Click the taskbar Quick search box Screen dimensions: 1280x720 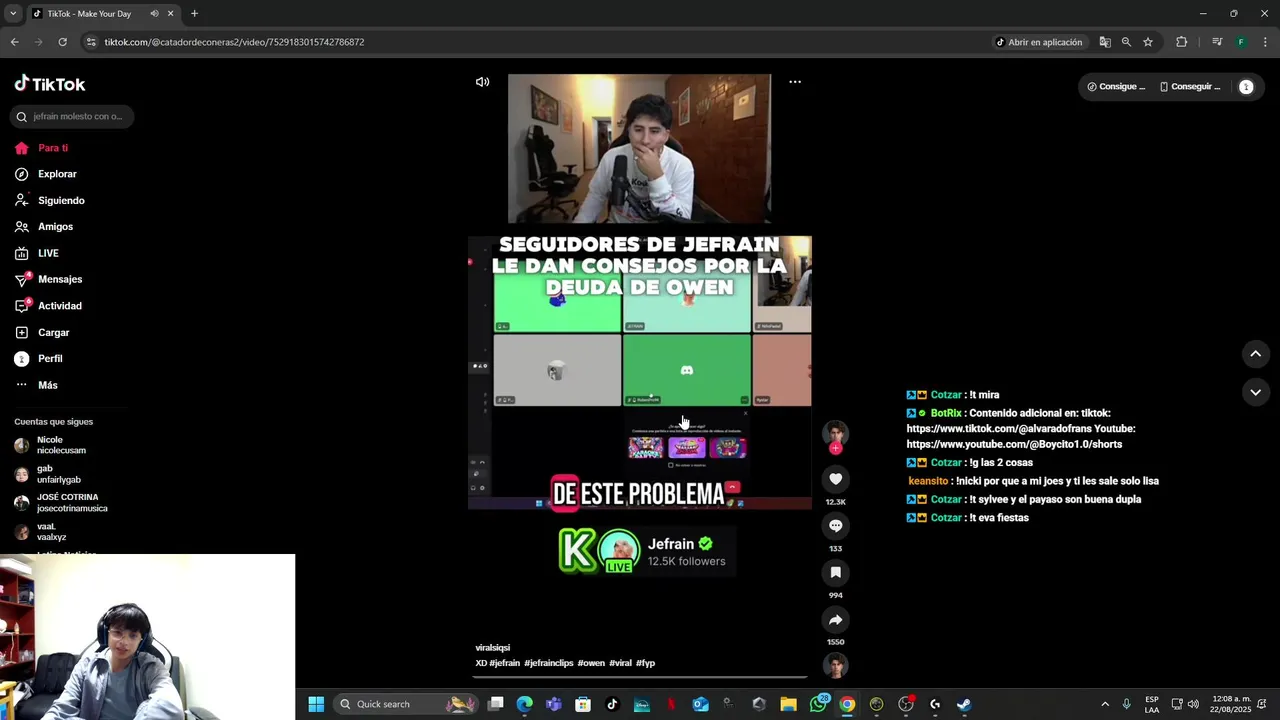pos(406,704)
